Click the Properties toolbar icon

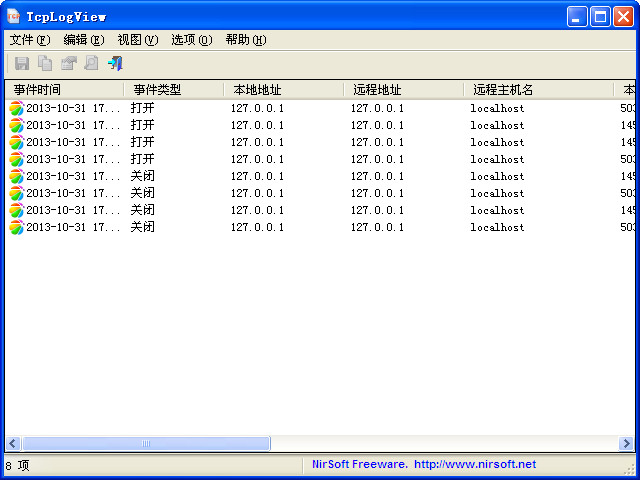coord(68,64)
